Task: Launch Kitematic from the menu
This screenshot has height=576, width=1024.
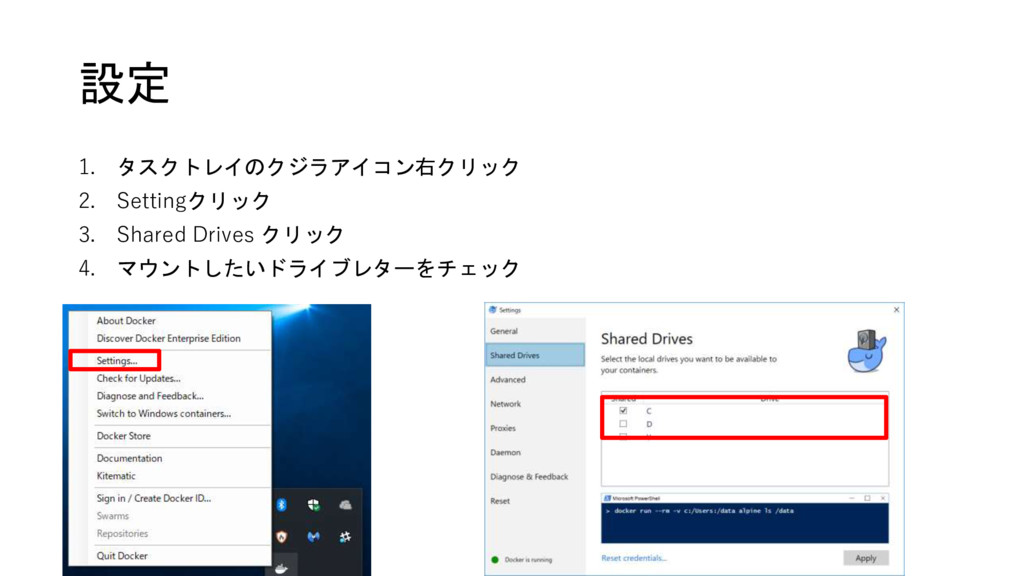Action: 116,476
